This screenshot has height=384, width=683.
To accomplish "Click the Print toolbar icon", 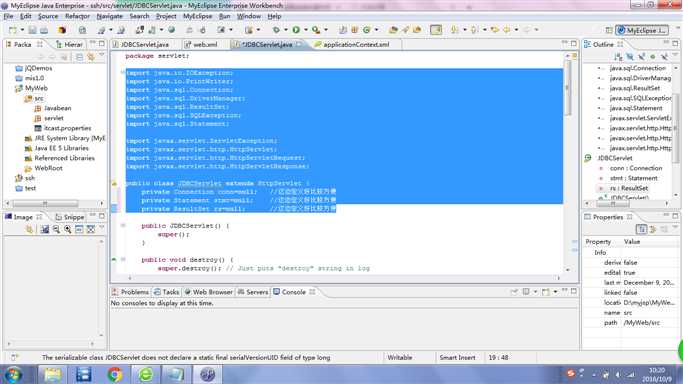I will click(x=44, y=30).
